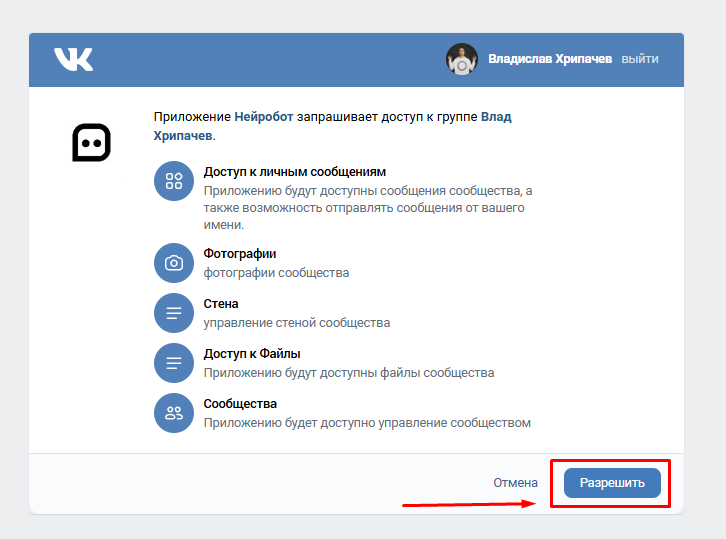The image size is (726, 539).
Task: Open the Нейробот application link
Action: point(263,117)
